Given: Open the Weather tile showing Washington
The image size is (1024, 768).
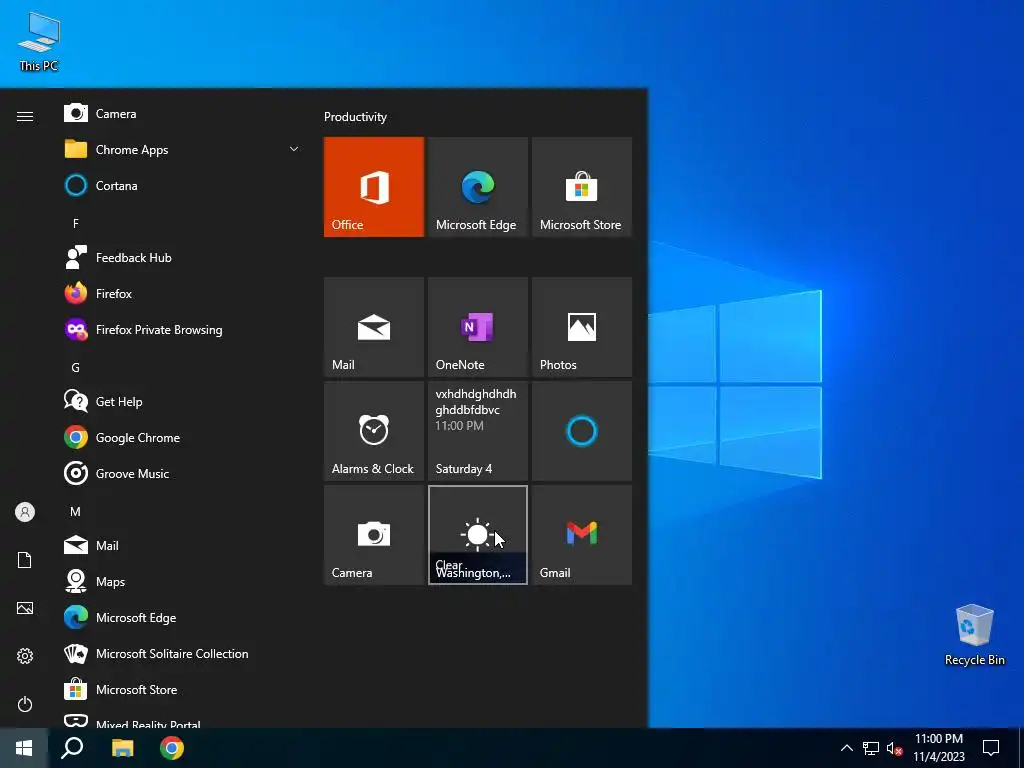Looking at the screenshot, I should point(477,535).
